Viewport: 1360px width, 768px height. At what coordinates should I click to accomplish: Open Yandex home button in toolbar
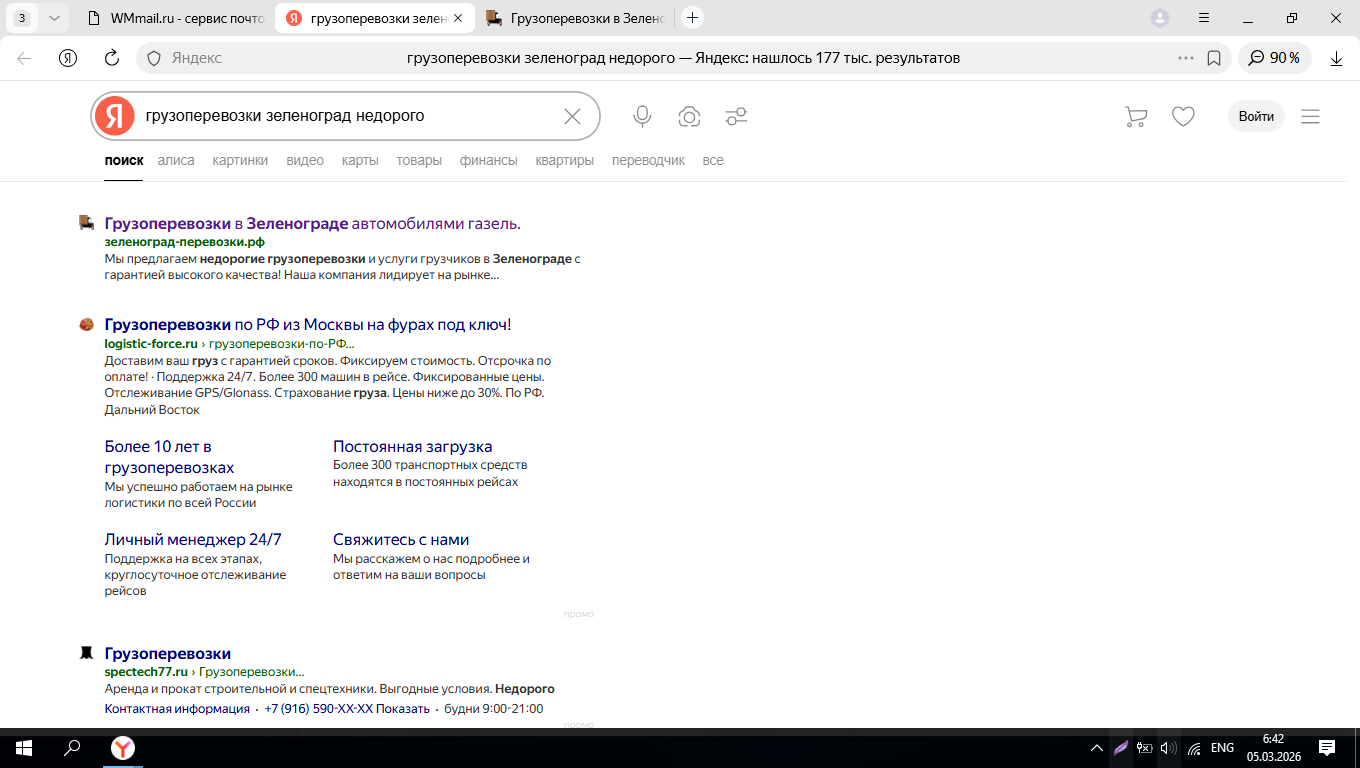point(68,58)
